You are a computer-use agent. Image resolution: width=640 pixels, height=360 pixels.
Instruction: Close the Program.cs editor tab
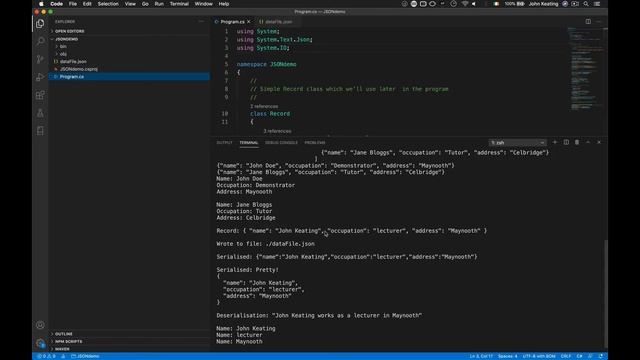(x=249, y=22)
